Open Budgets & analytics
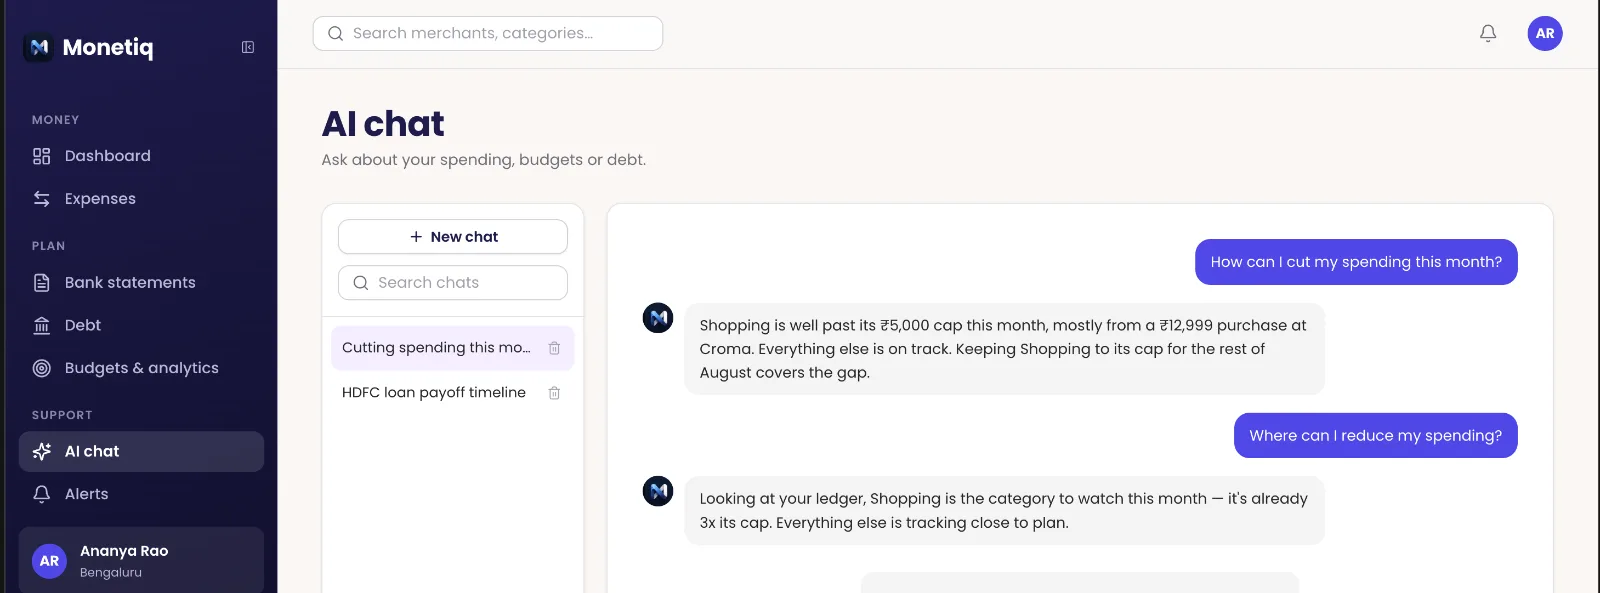Viewport: 1600px width, 593px height. 141,368
